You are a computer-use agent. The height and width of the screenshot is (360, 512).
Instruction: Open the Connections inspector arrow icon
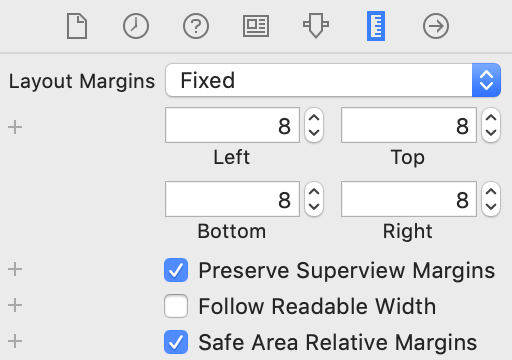[x=436, y=26]
